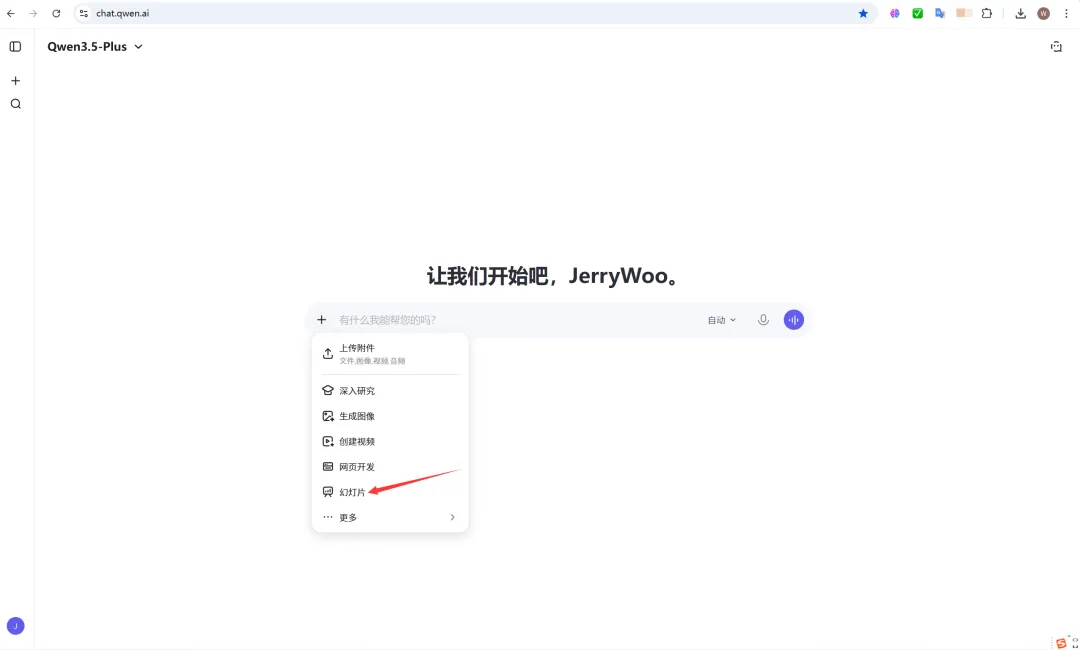Open the brain-shaped browser extension
Screen dimensions: 1080x650
(x=895, y=13)
